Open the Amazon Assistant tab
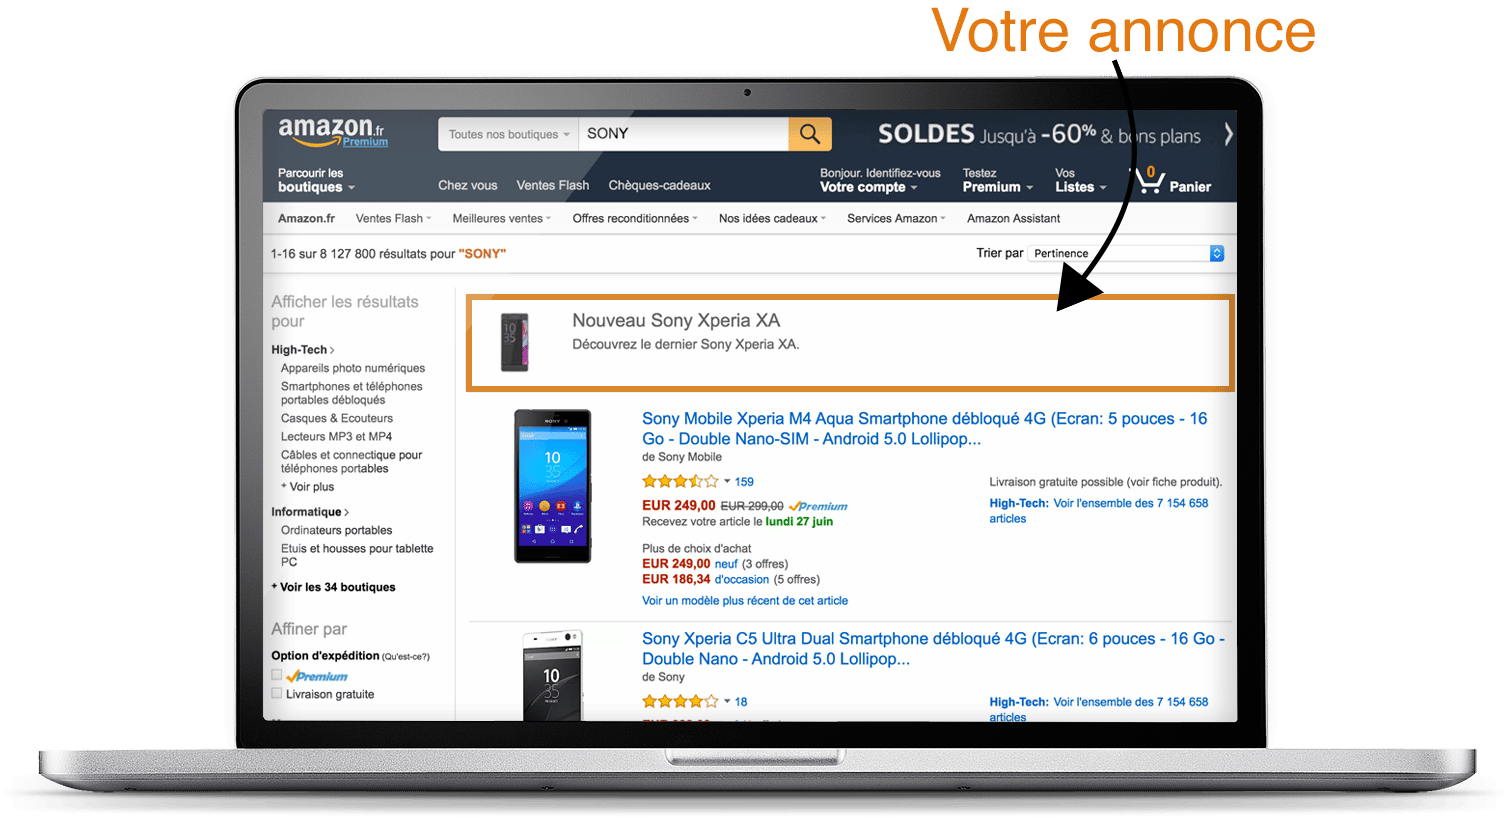 (x=1013, y=218)
